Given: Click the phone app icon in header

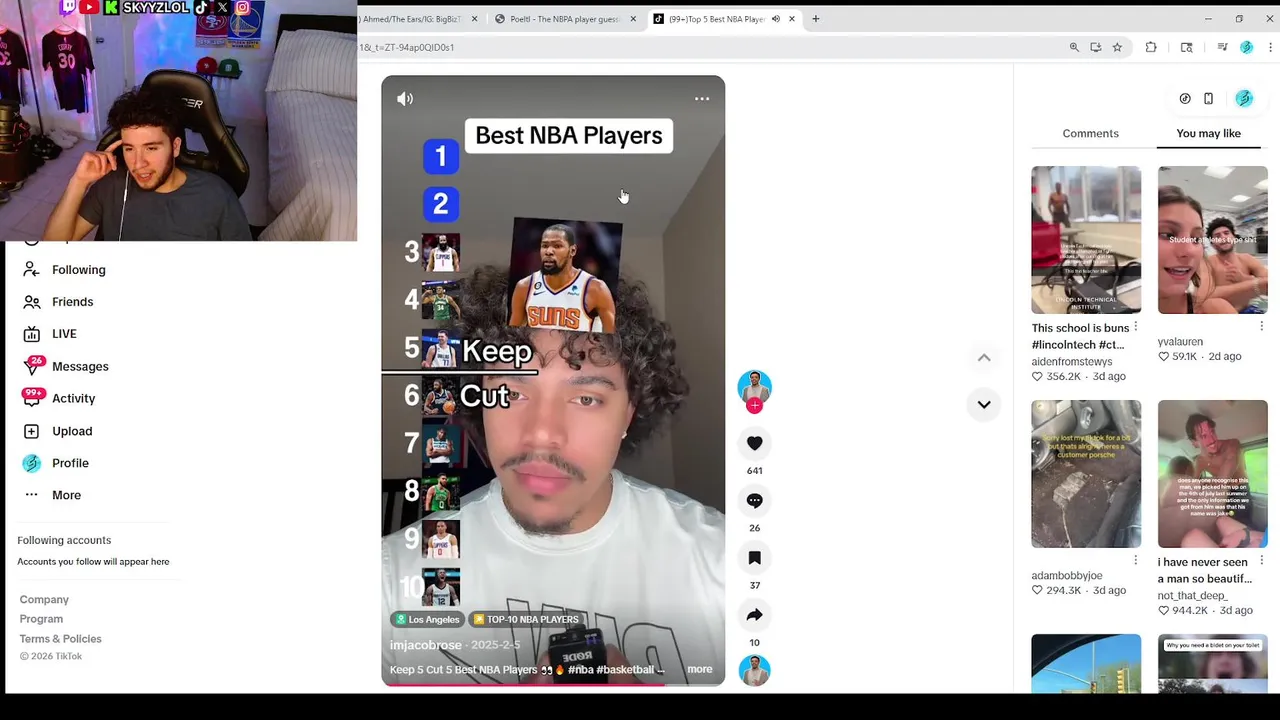Looking at the screenshot, I should (1208, 99).
